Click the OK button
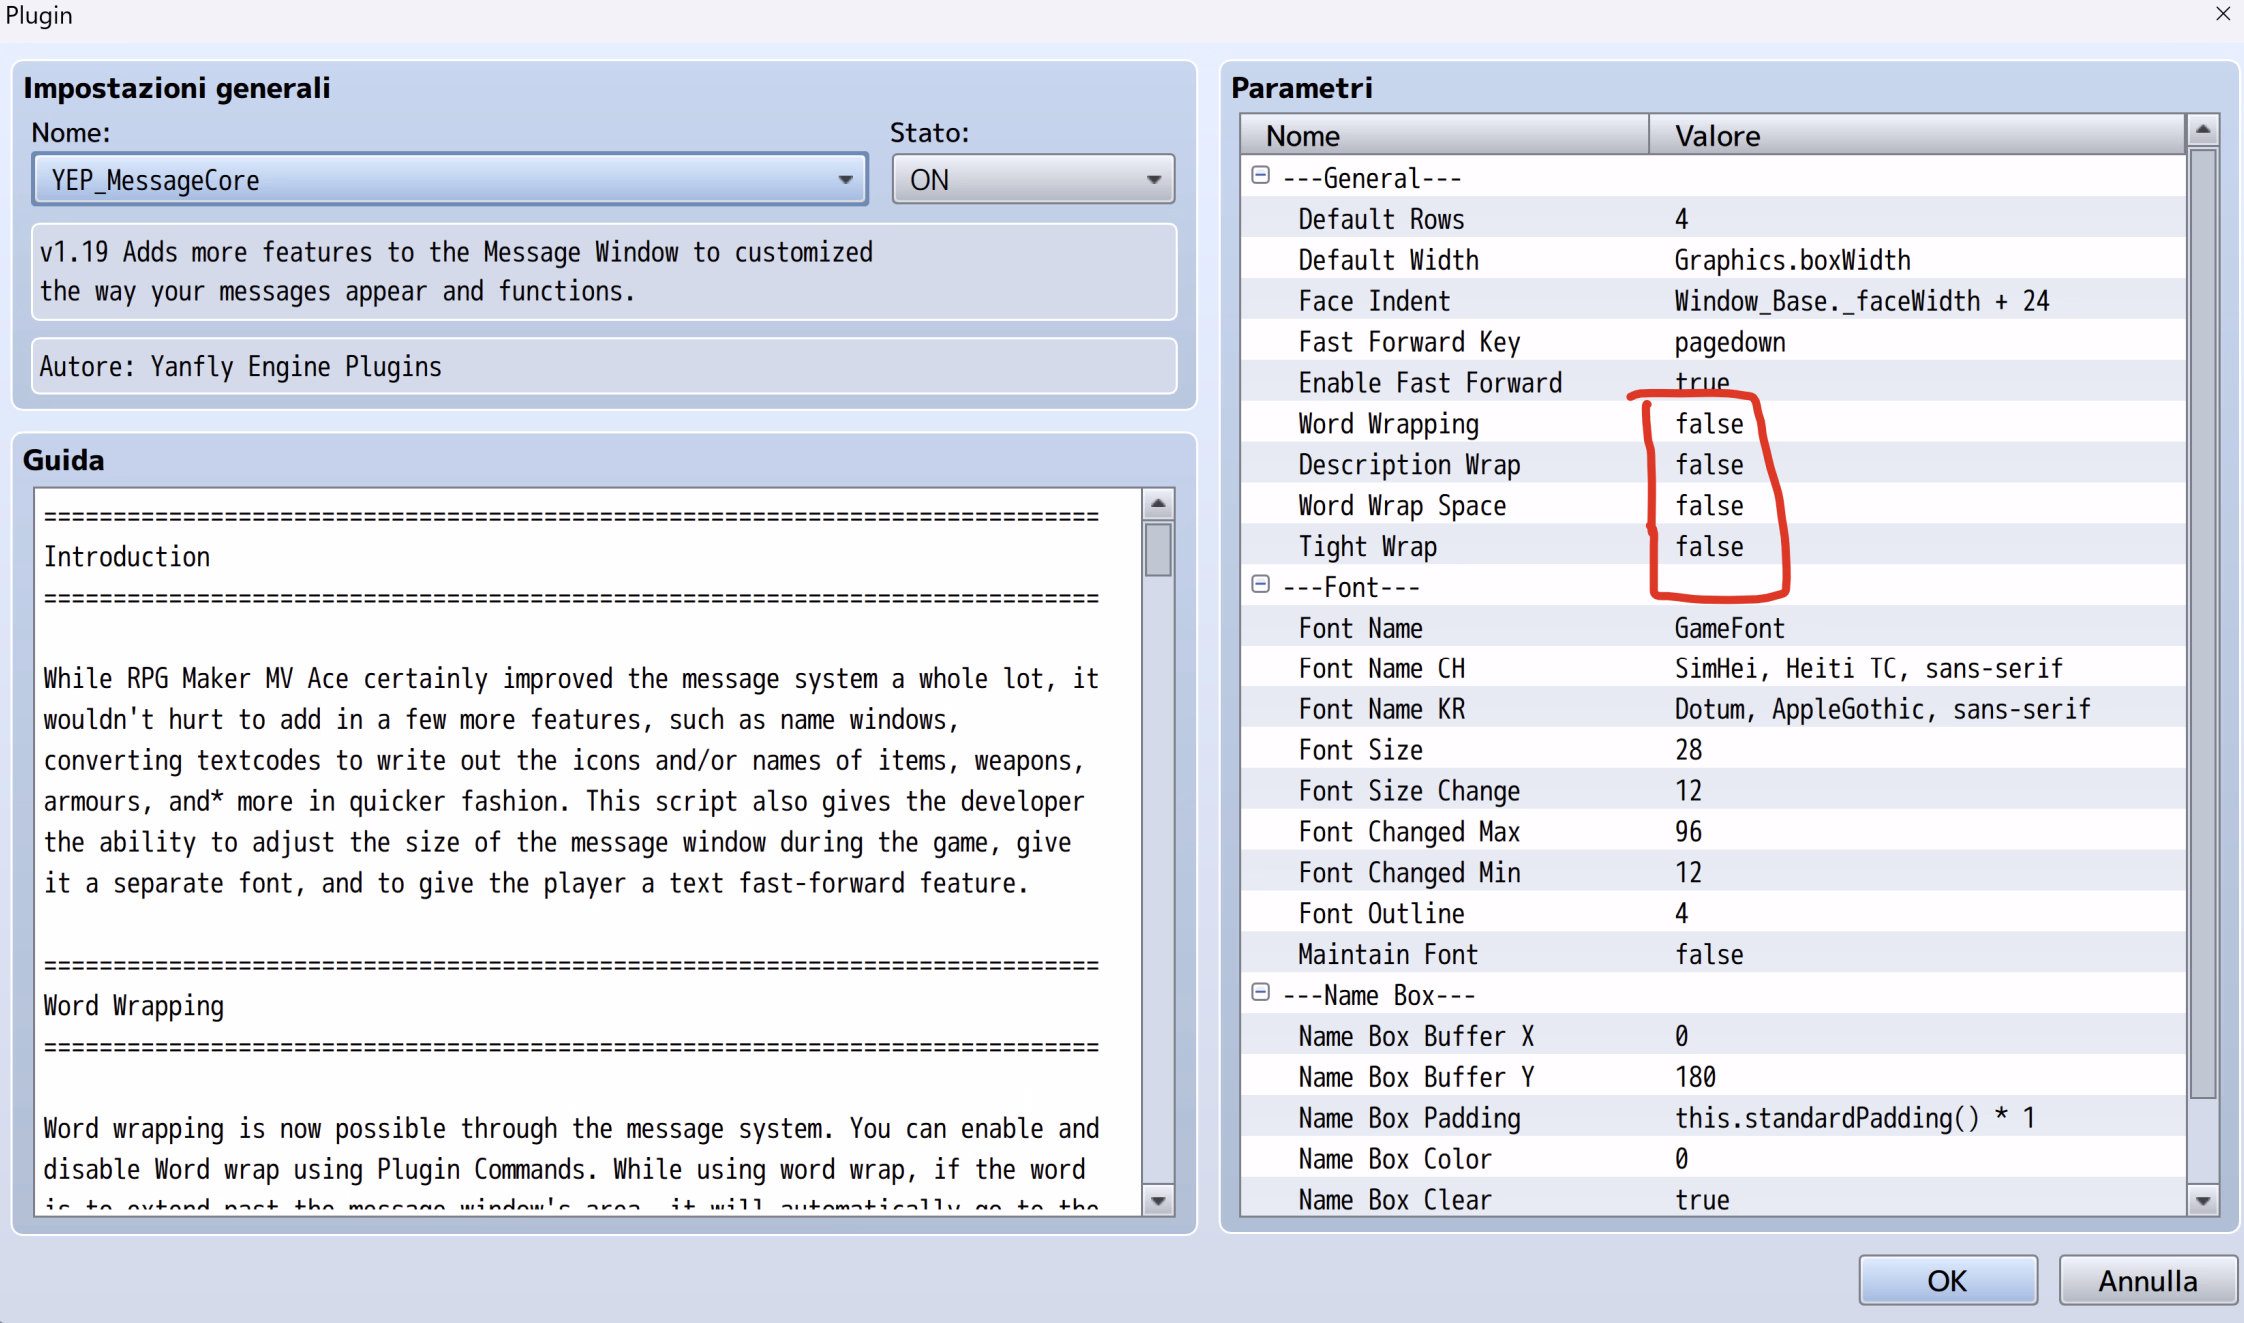The width and height of the screenshot is (2244, 1323). click(x=1946, y=1280)
